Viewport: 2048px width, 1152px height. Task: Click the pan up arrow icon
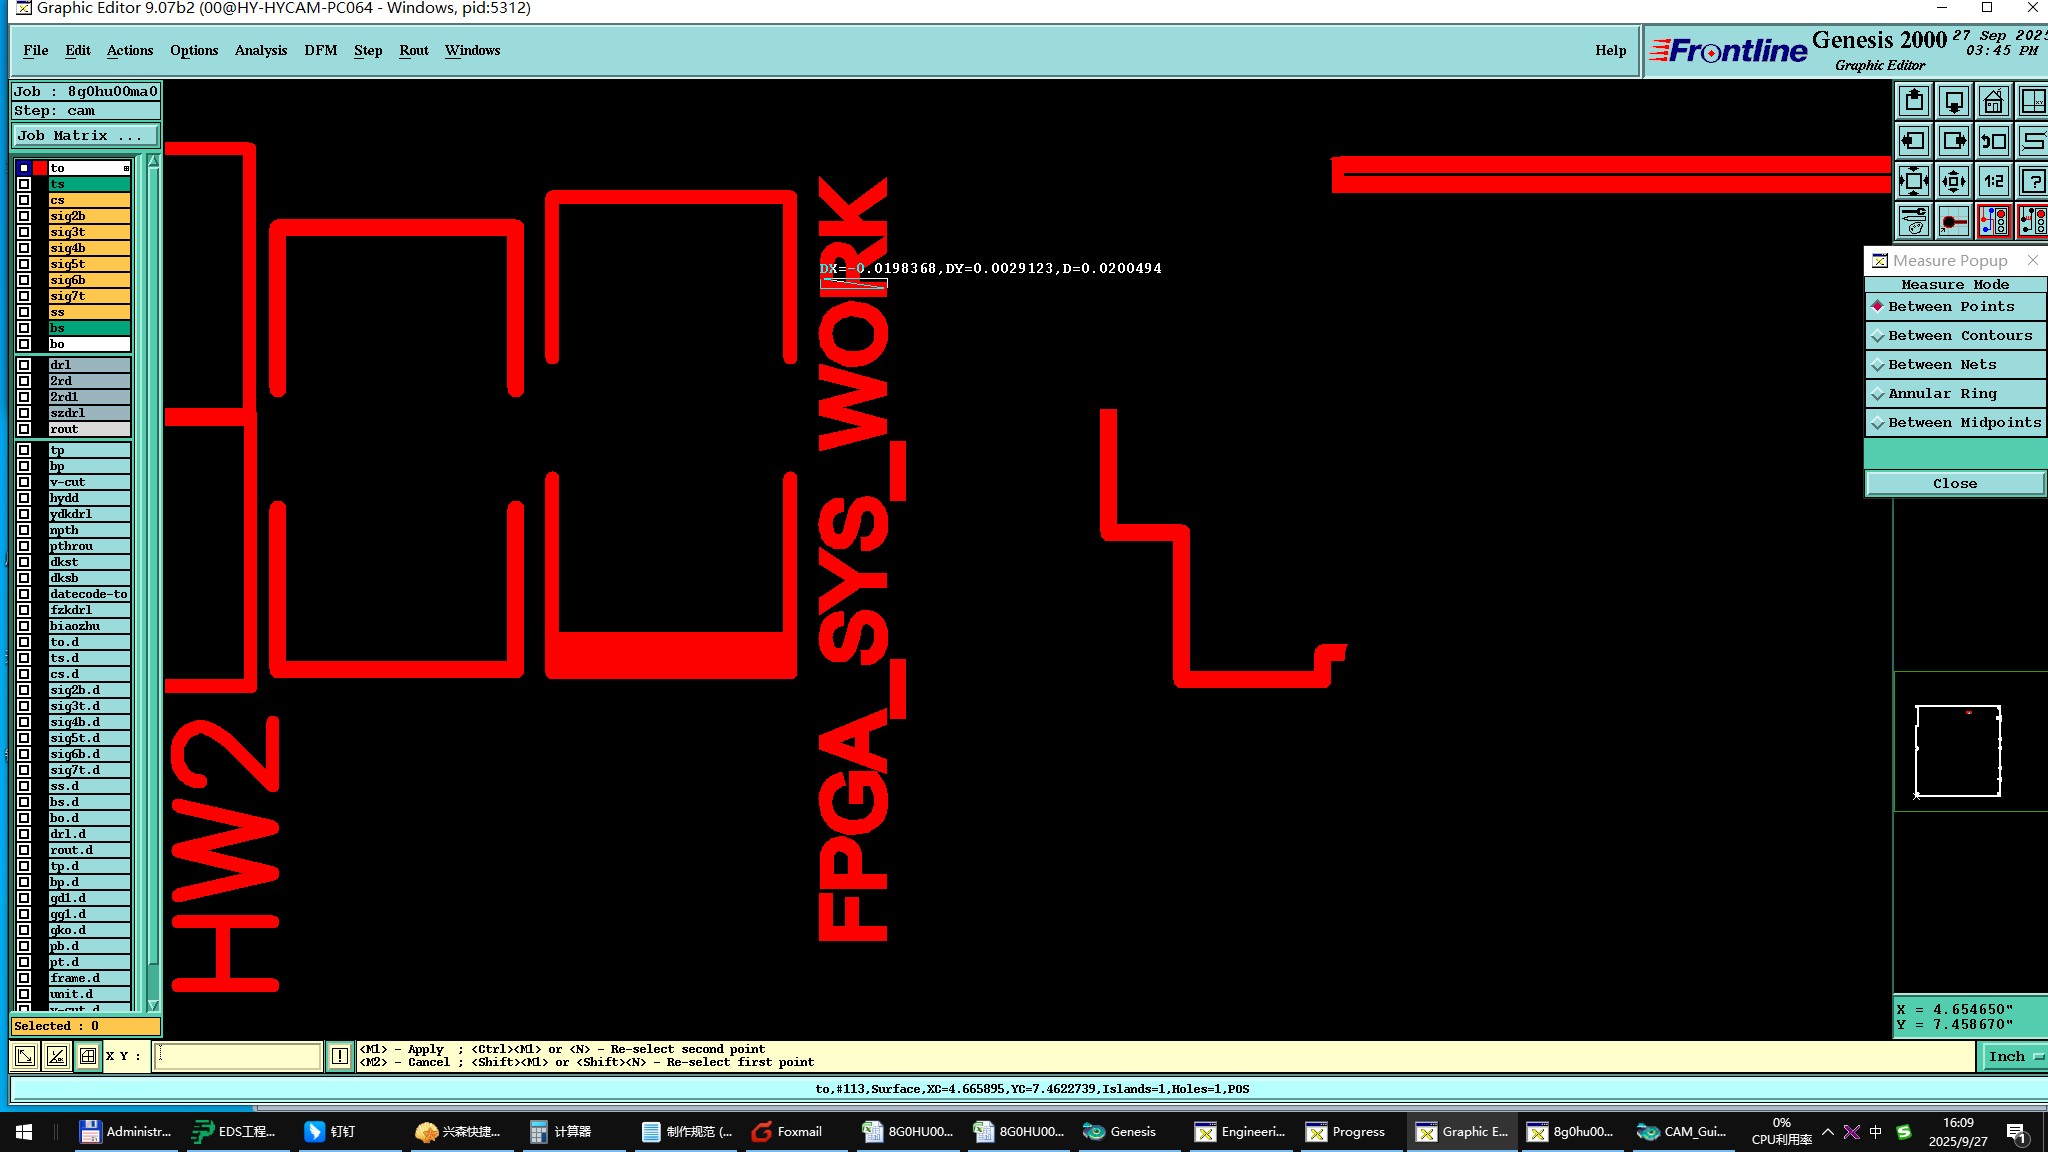click(x=1914, y=101)
